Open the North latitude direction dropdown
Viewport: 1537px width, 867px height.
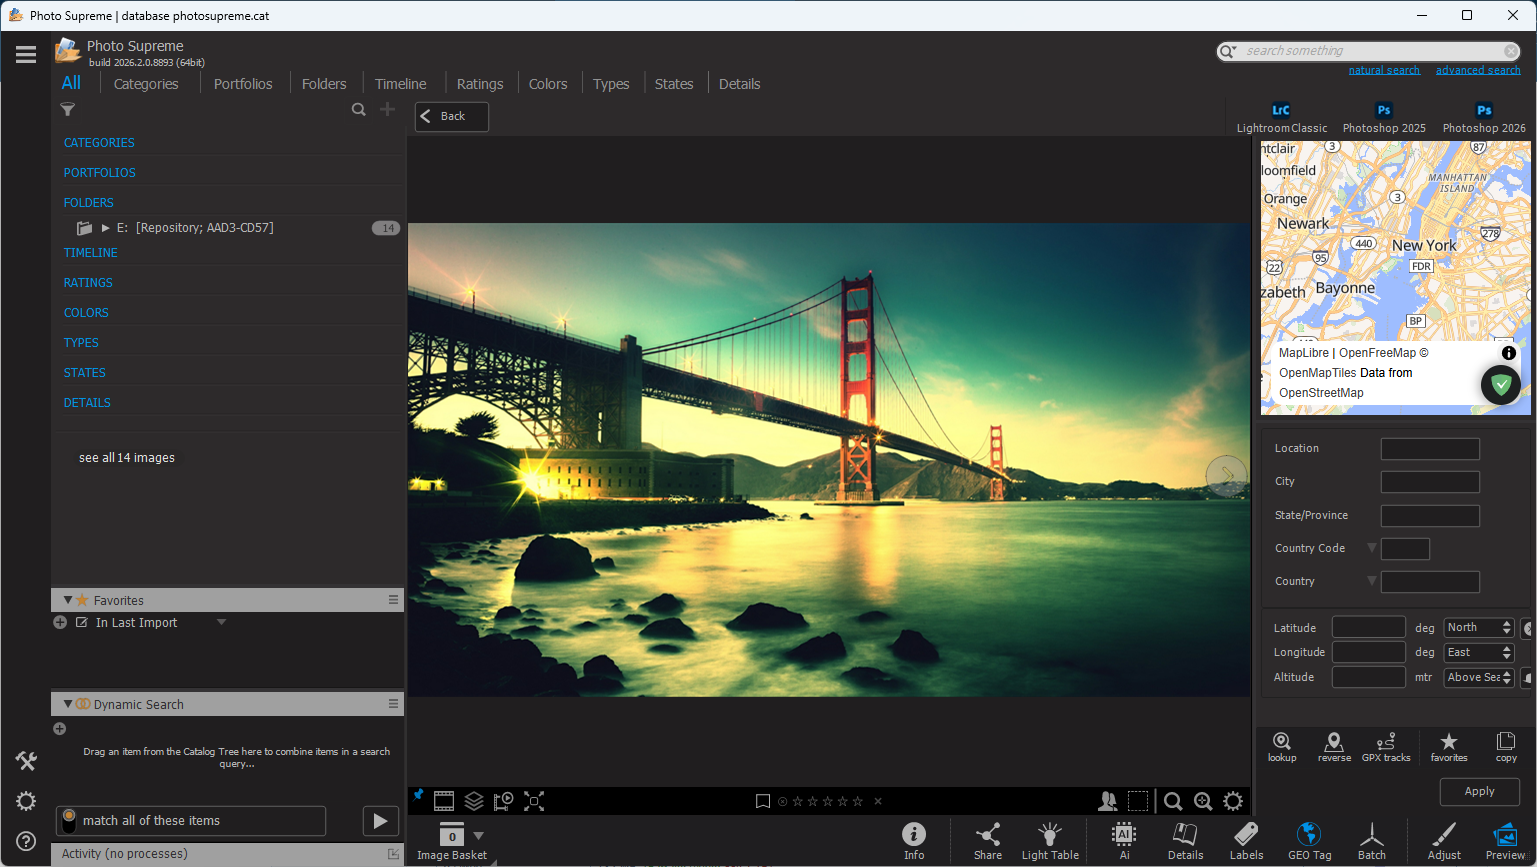(1478, 628)
